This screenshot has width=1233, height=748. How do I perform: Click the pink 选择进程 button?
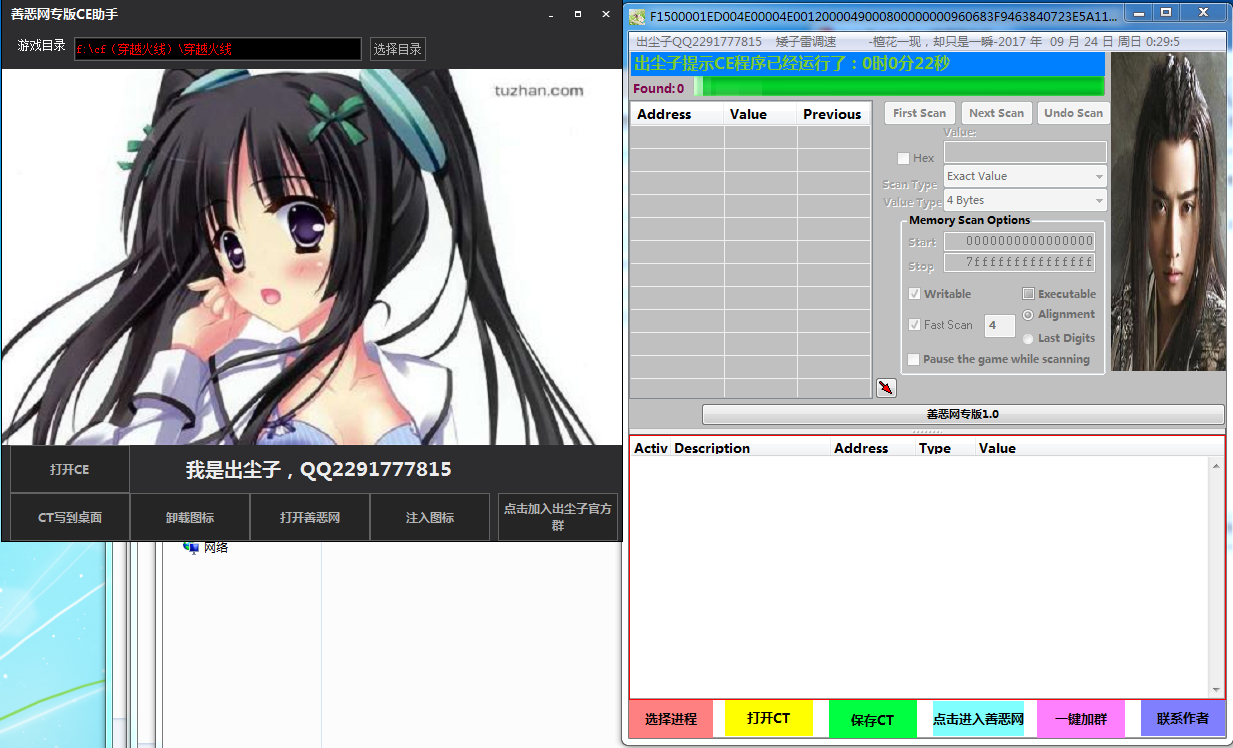[671, 718]
